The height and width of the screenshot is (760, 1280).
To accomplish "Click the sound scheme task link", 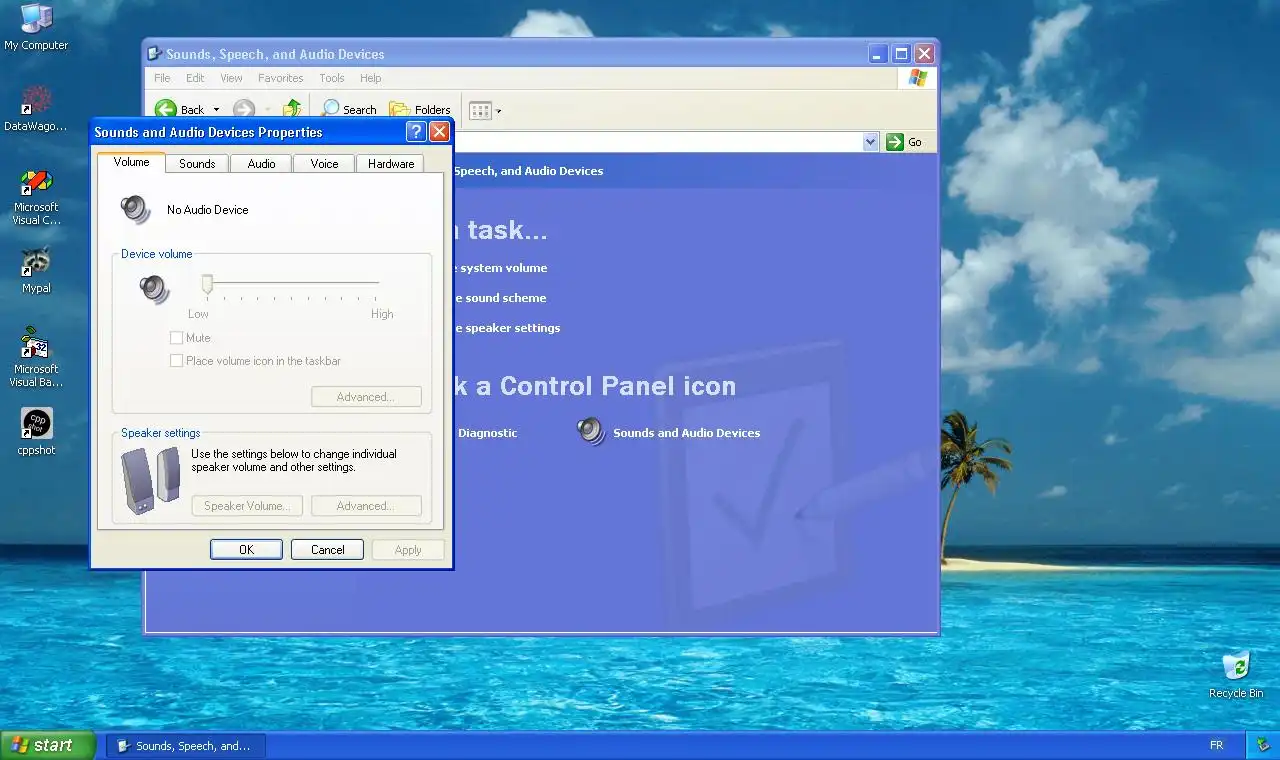I will (500, 298).
